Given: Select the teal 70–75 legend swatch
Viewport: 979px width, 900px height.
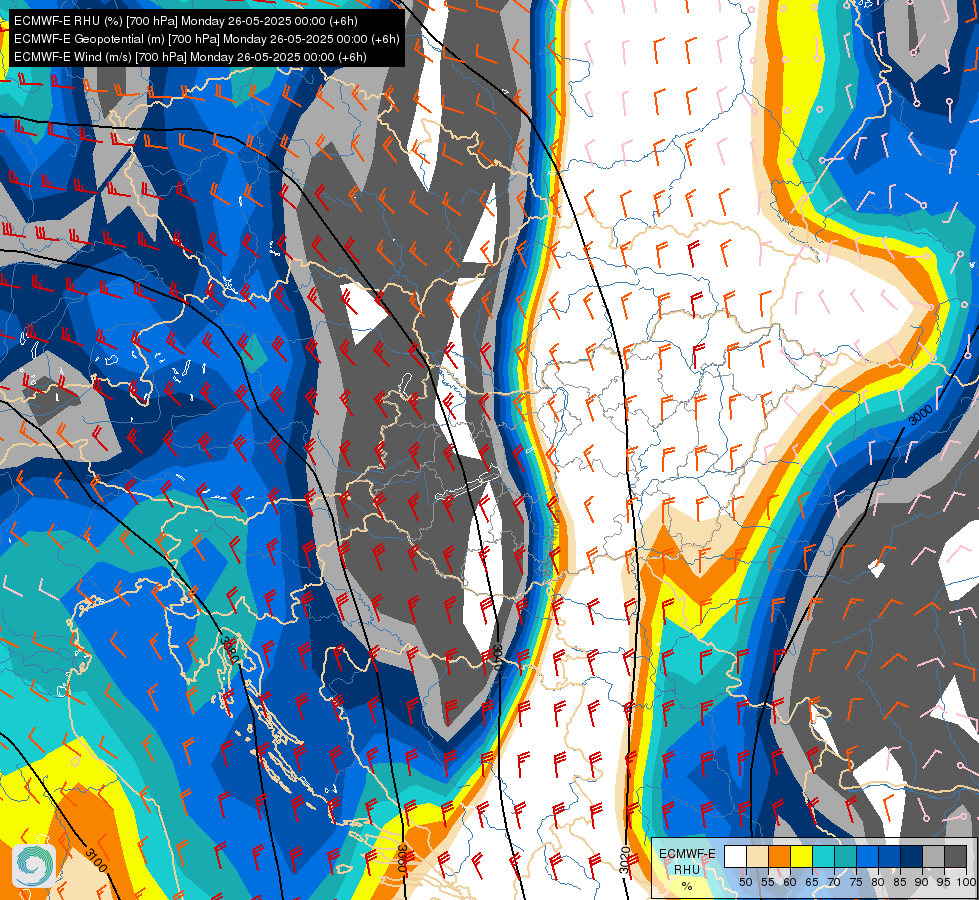Looking at the screenshot, I should [x=845, y=856].
